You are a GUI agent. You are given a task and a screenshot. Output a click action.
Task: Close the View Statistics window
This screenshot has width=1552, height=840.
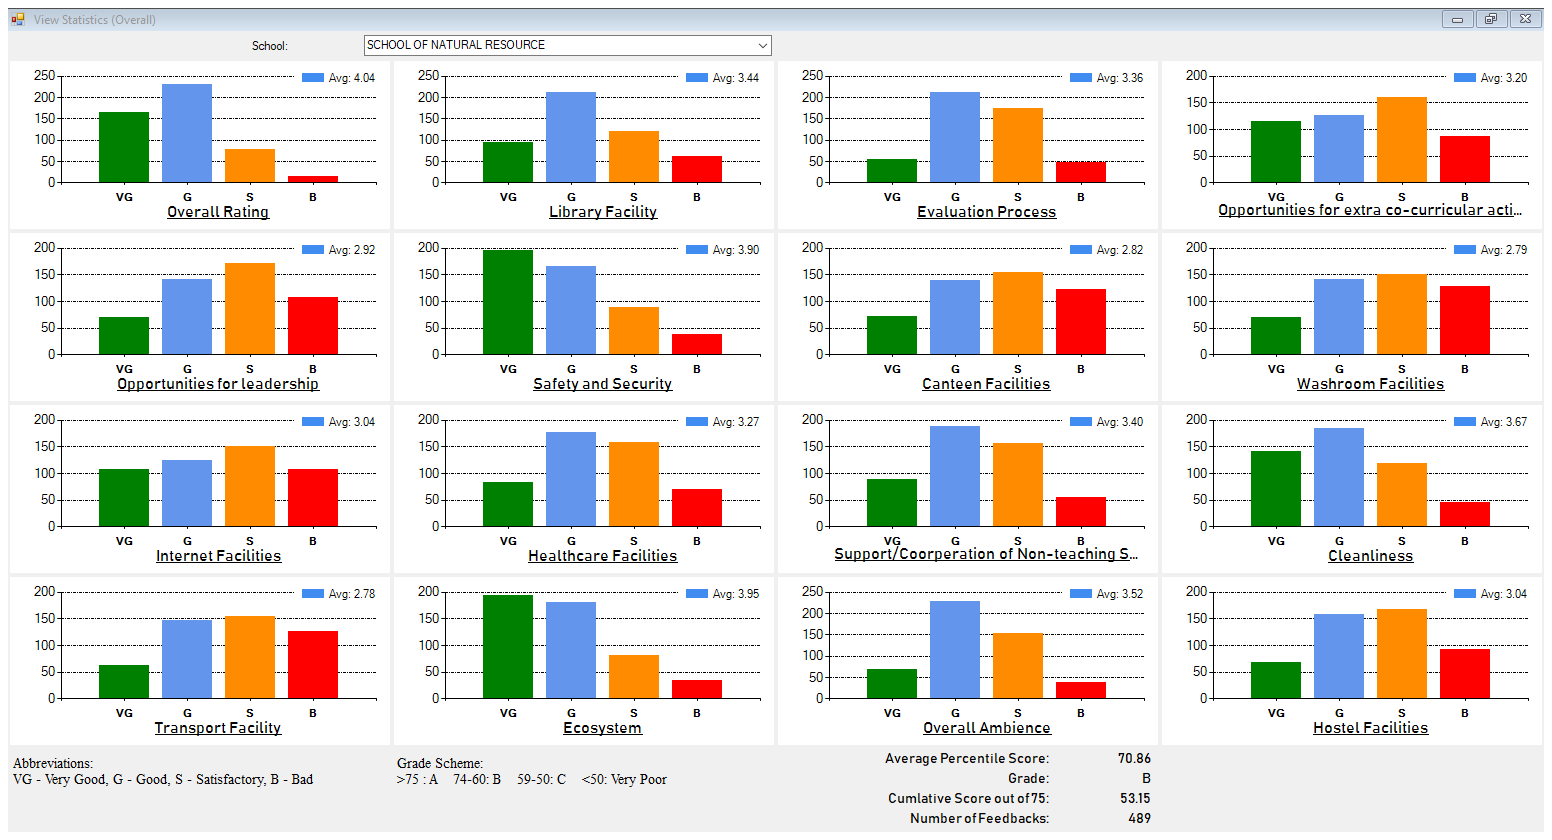click(x=1524, y=19)
